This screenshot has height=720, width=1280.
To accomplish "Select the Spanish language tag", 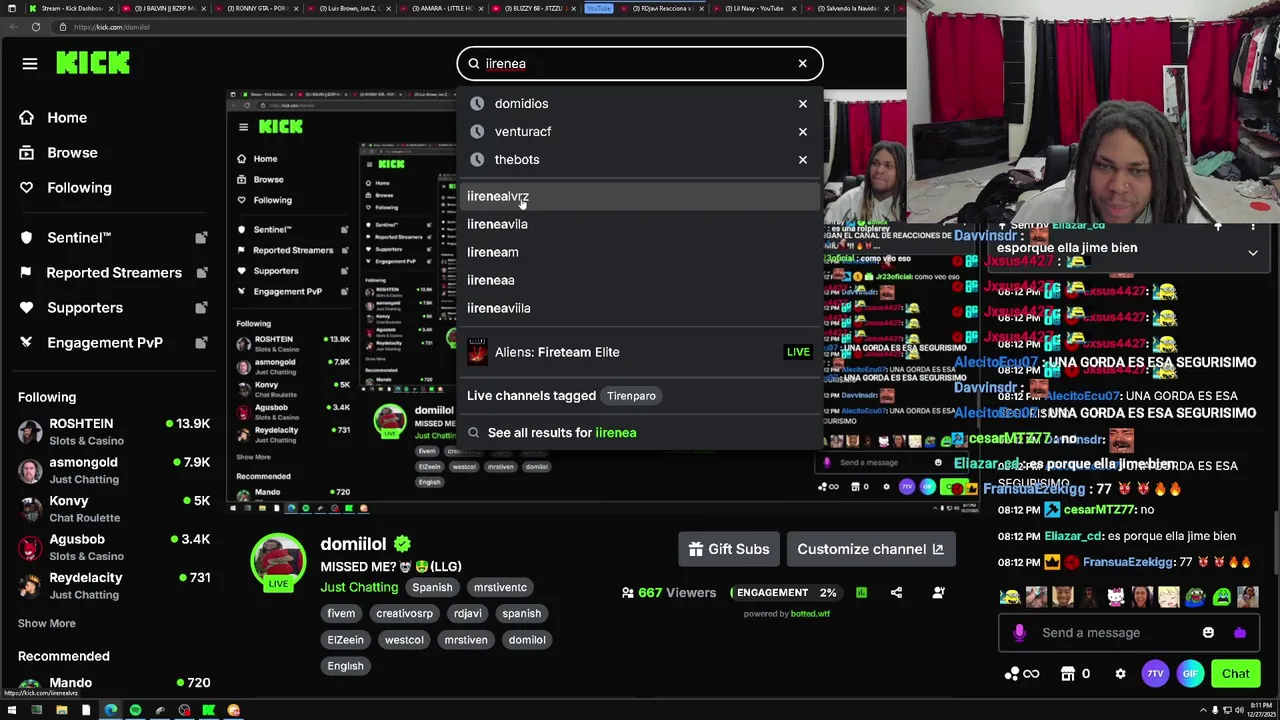I will click(432, 588).
